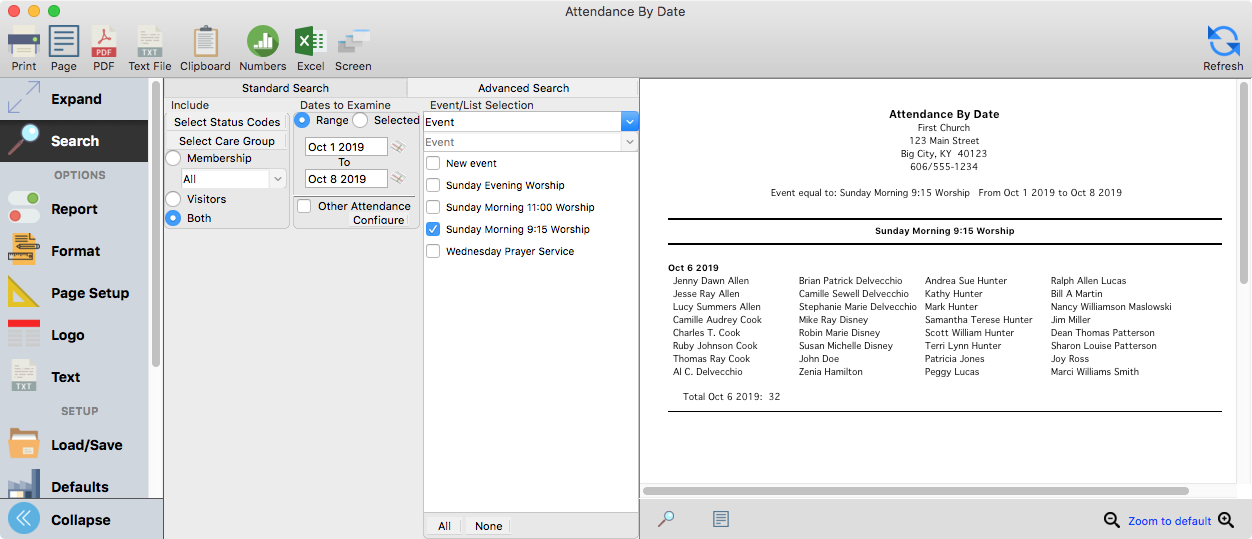Switch to the Advanced Search tab

(523, 88)
